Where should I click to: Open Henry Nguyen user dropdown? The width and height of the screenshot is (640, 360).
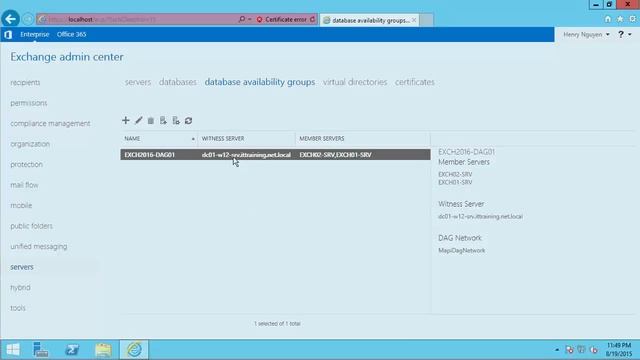coord(587,35)
